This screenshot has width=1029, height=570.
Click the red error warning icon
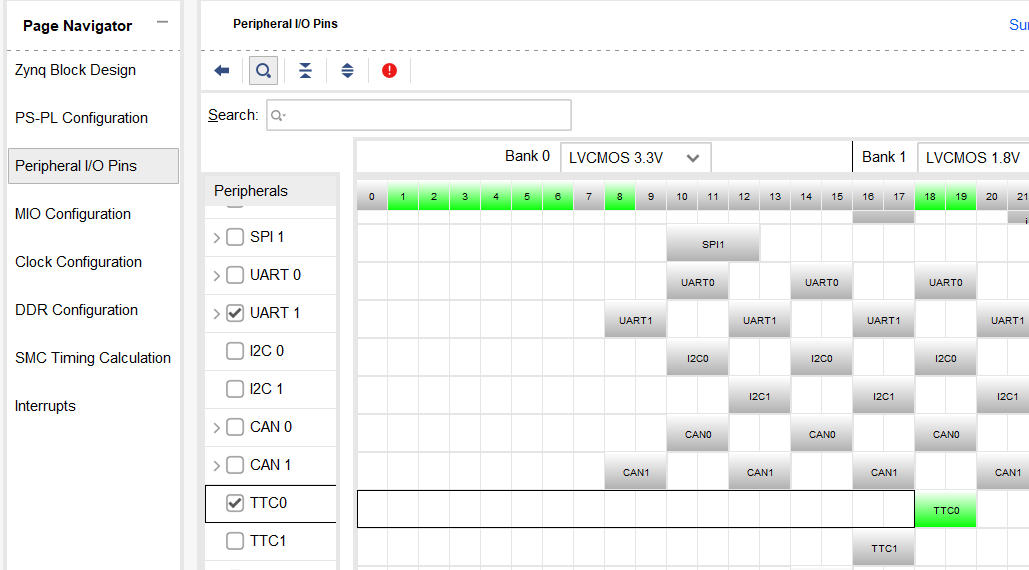389,70
